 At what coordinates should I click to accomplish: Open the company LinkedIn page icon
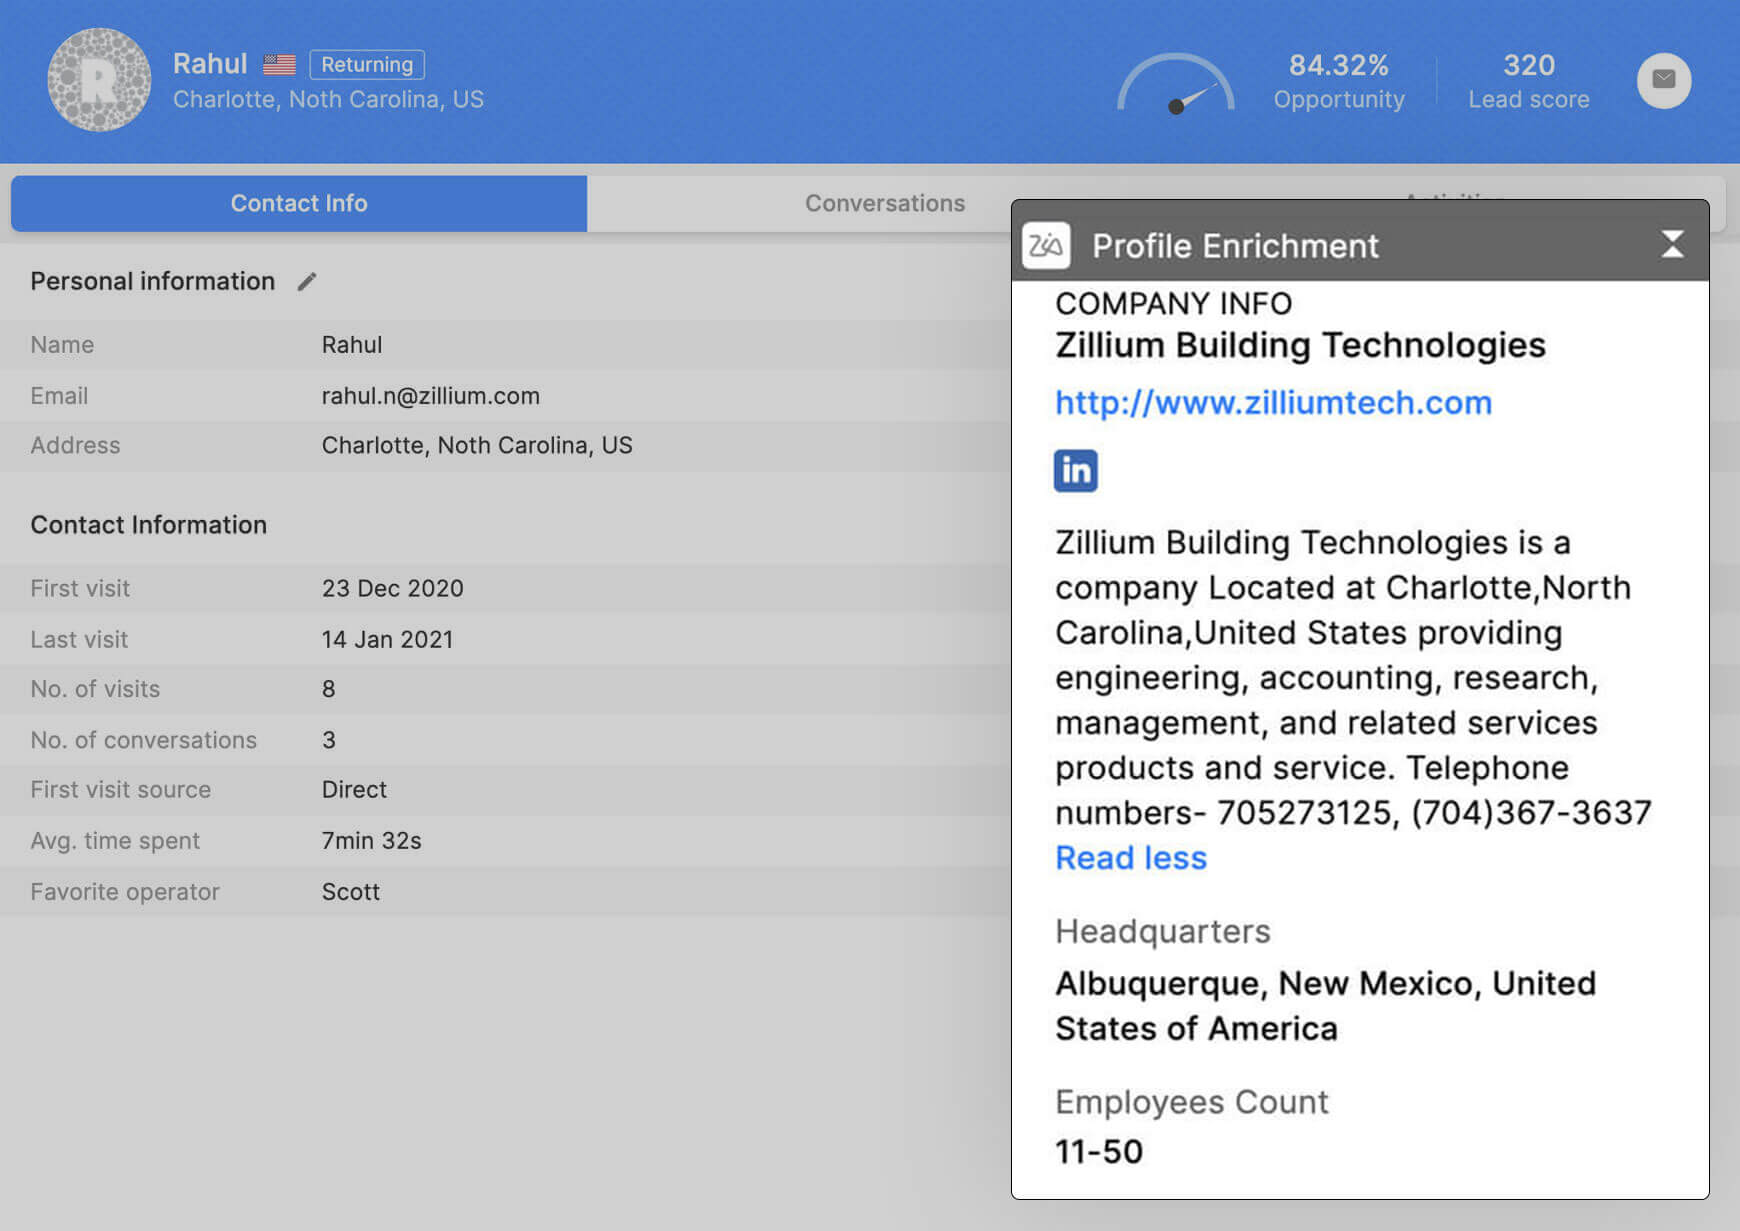click(x=1075, y=470)
